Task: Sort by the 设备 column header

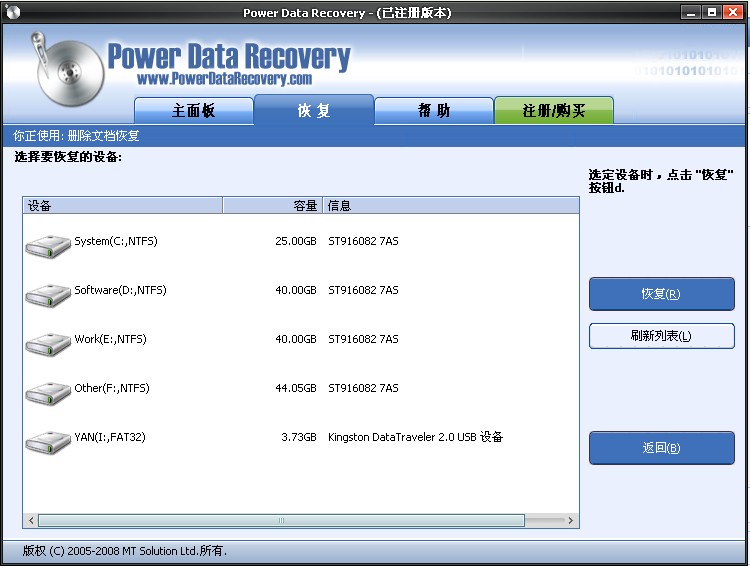Action: coord(122,206)
